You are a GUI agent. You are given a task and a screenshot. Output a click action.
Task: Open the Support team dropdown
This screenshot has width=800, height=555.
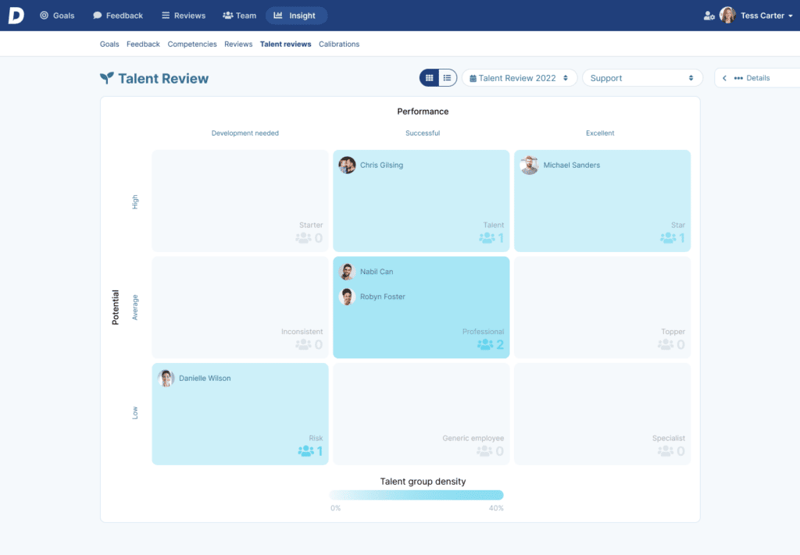pos(642,78)
